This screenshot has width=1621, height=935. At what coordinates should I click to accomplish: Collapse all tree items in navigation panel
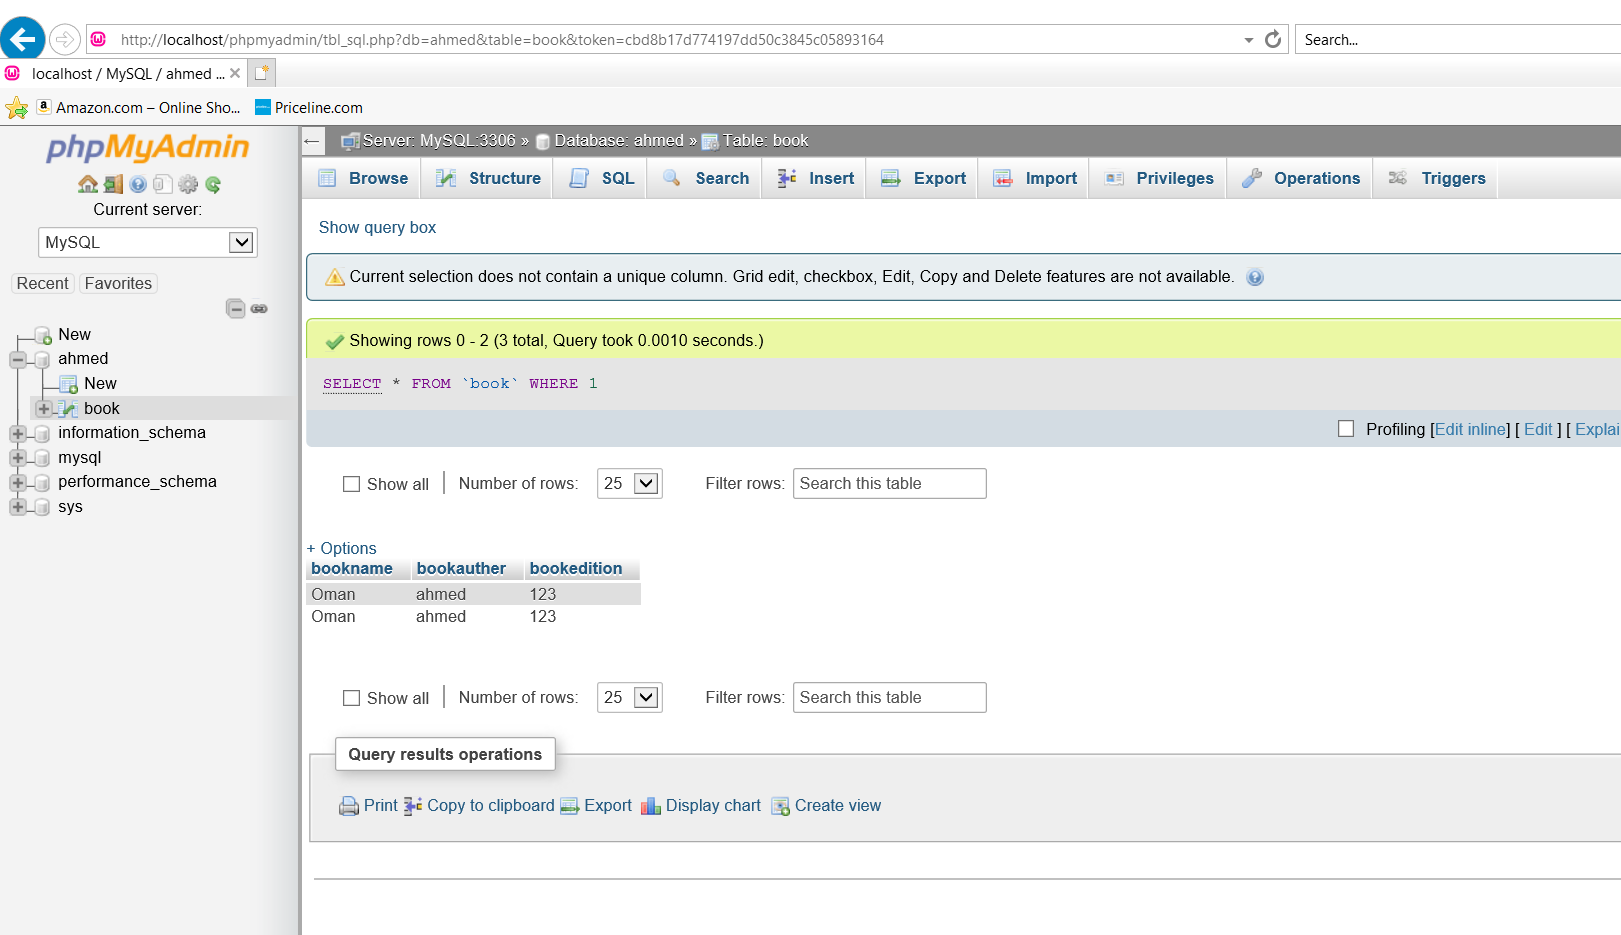click(235, 309)
